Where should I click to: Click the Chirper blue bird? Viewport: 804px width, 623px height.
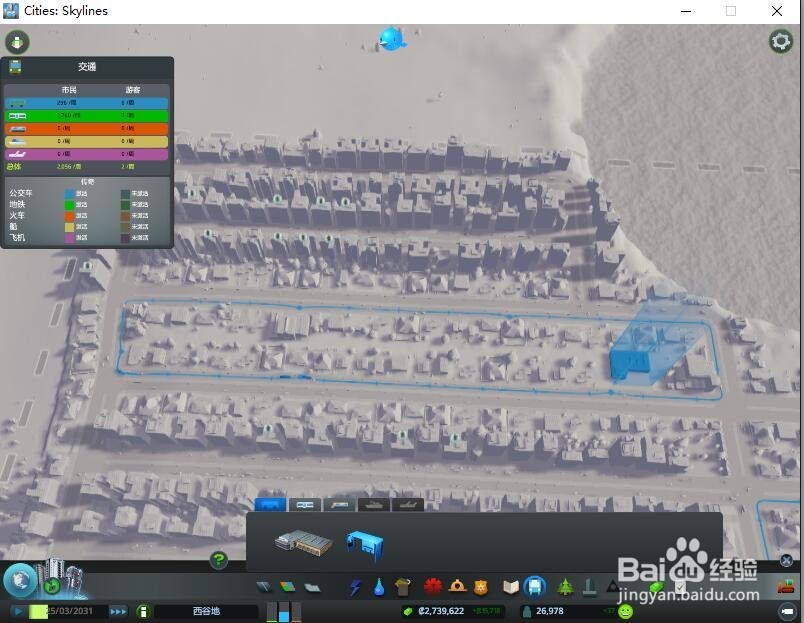click(x=392, y=39)
